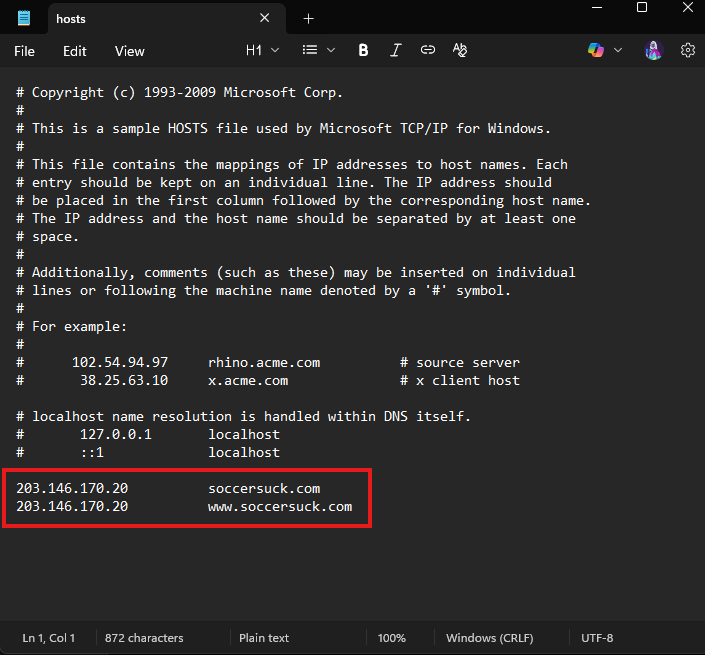Click the Ln 1, Col 1 status indicator

(49, 638)
